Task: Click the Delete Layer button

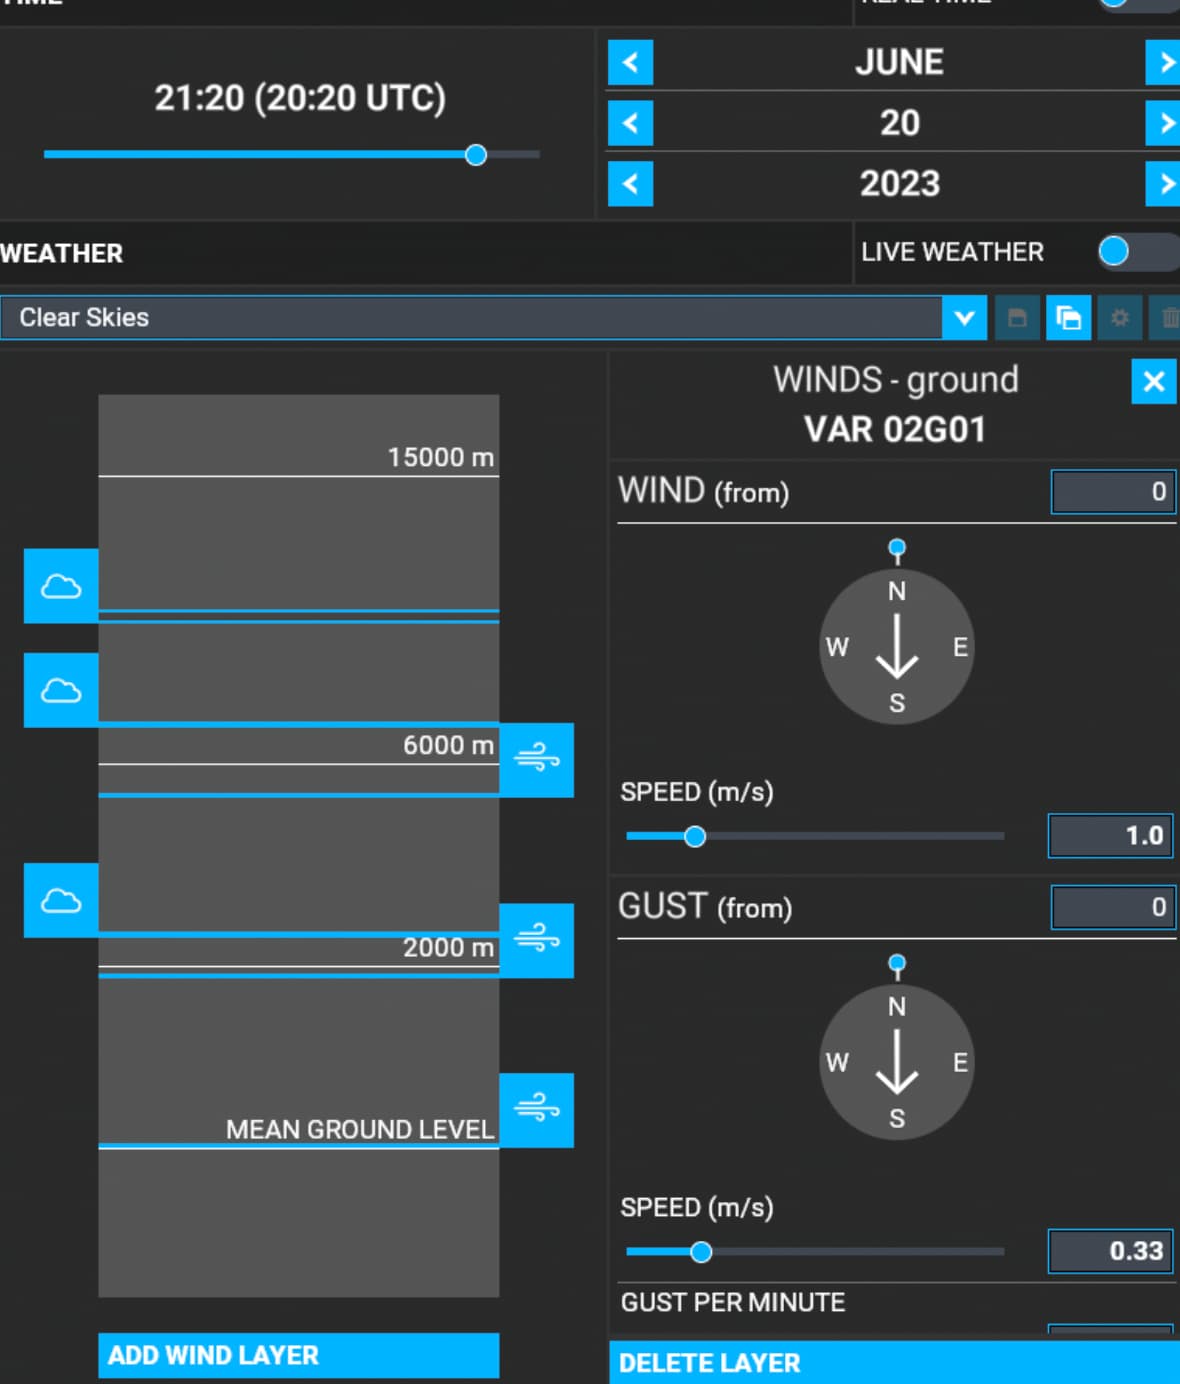Action: [x=893, y=1362]
